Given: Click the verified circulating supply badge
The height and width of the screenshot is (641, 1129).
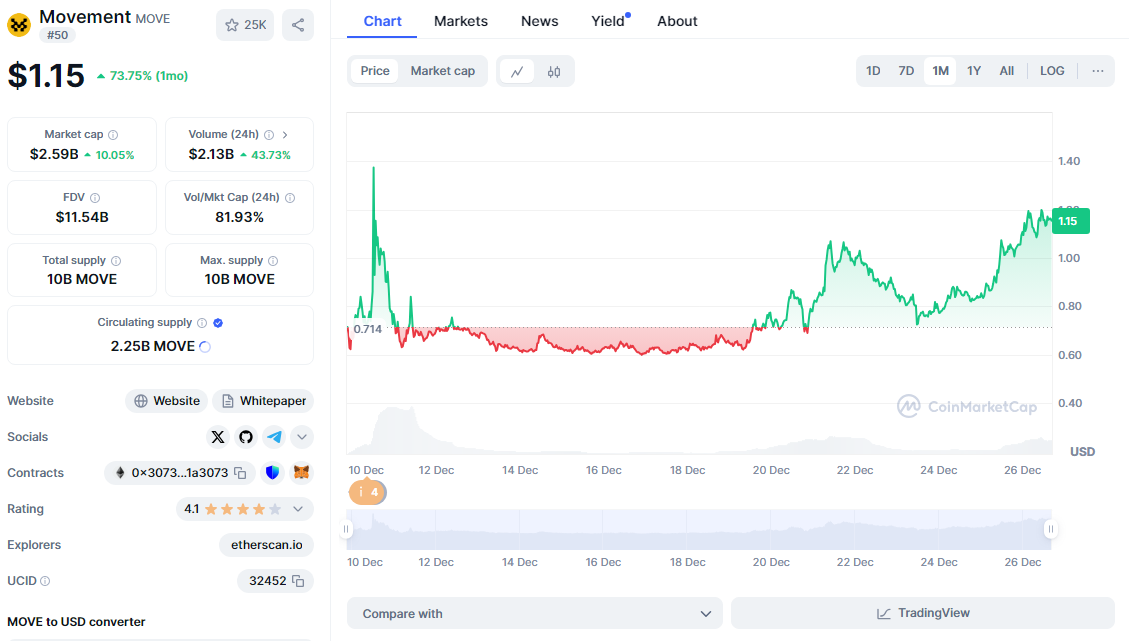Looking at the screenshot, I should [218, 323].
